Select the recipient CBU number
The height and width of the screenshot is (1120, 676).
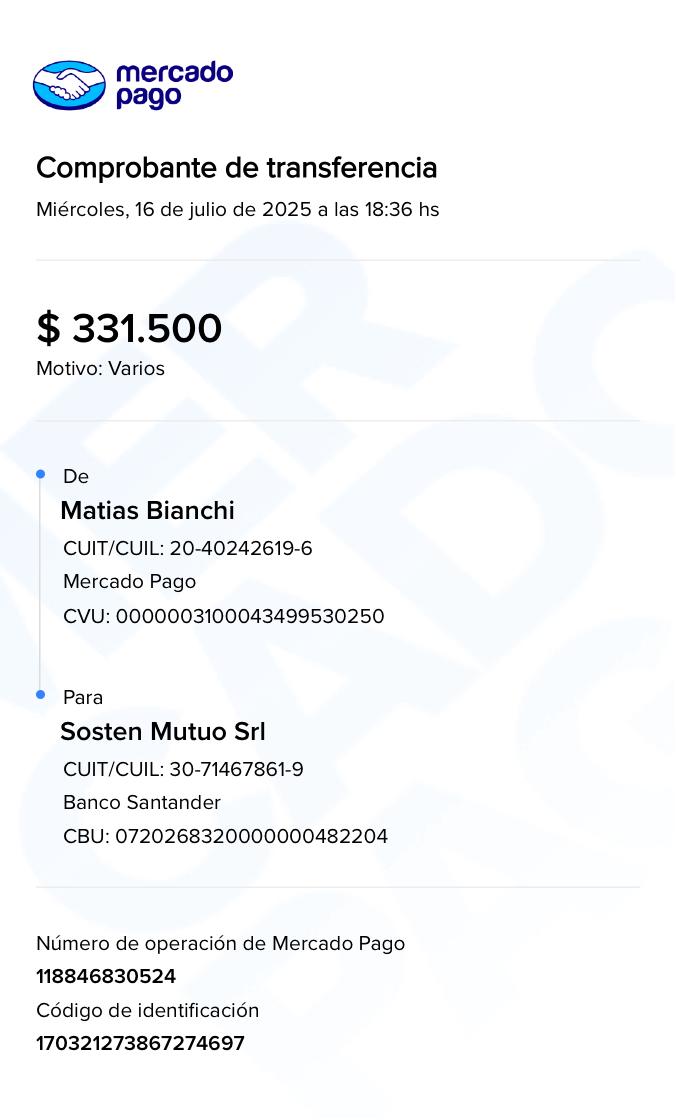point(225,837)
